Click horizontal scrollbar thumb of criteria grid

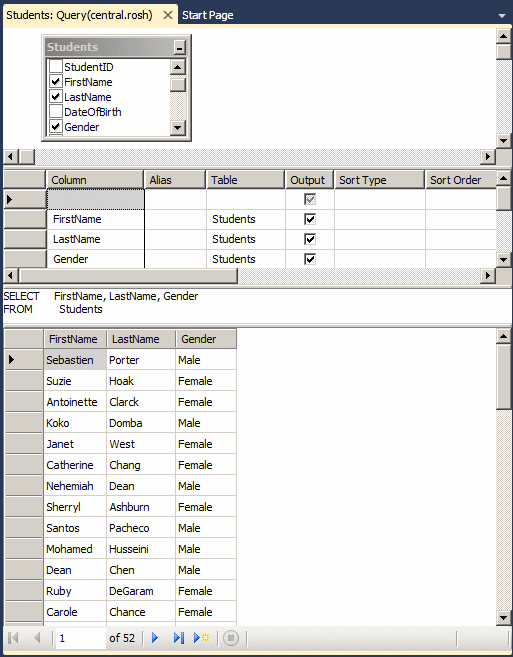coord(128,276)
